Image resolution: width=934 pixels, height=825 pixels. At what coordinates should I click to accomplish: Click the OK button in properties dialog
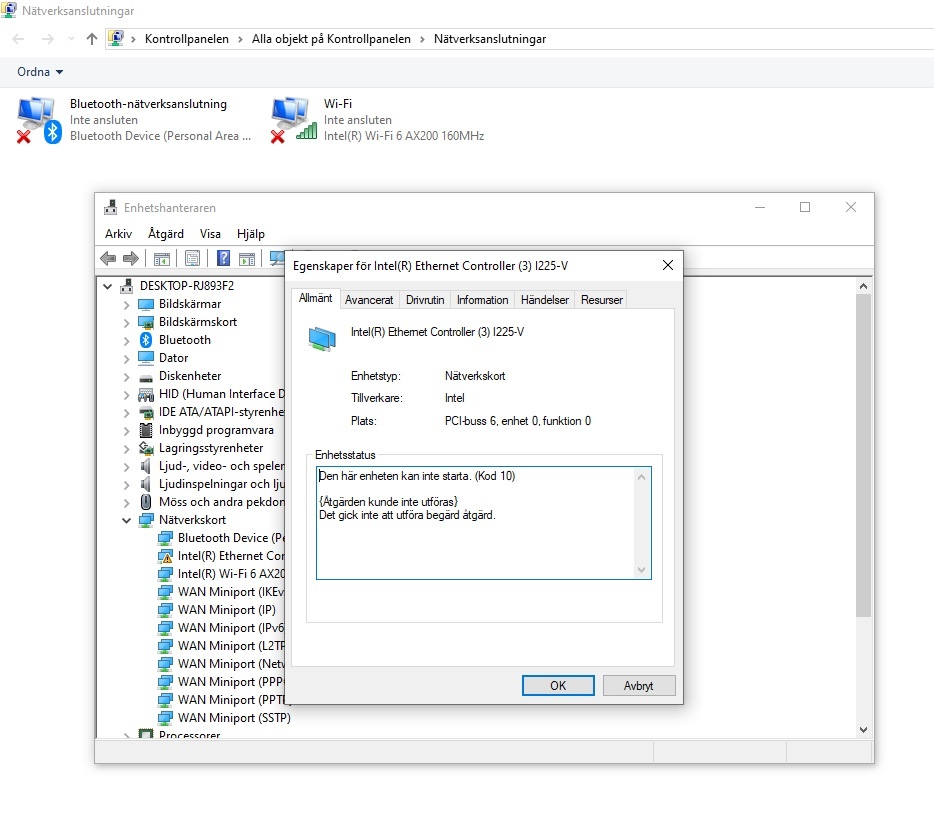(558, 686)
